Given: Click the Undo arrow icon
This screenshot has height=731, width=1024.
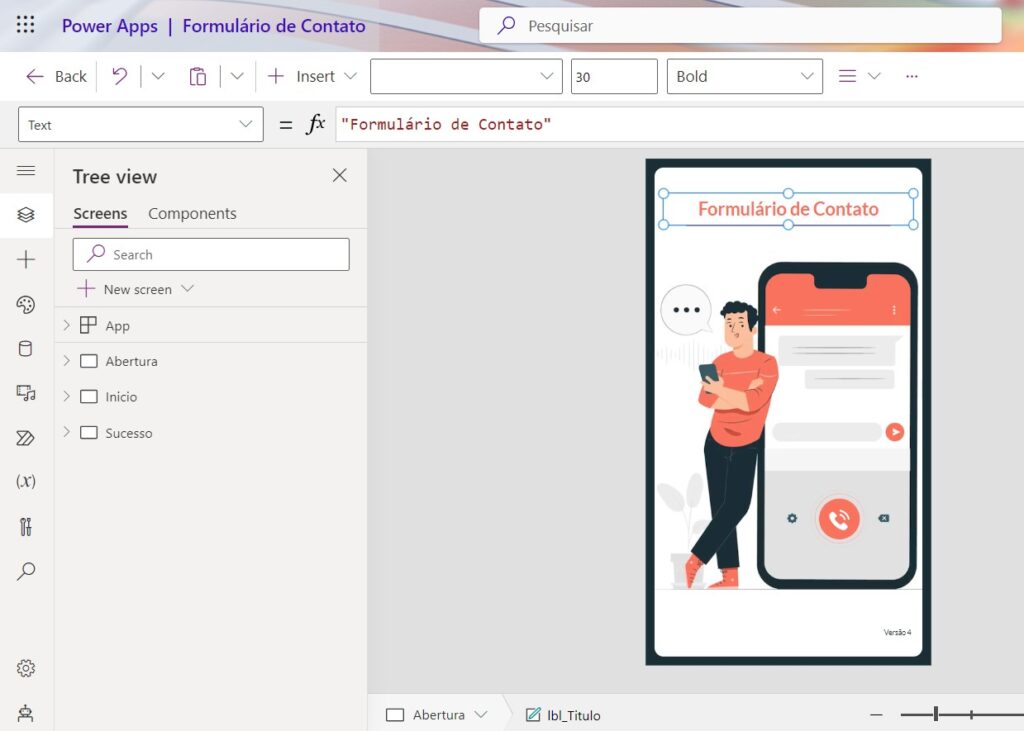Looking at the screenshot, I should click(x=120, y=76).
